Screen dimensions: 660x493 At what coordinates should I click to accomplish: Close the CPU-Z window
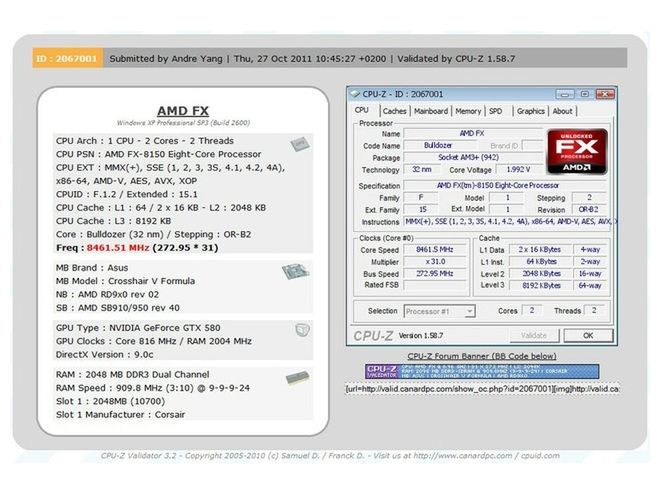tap(605, 94)
